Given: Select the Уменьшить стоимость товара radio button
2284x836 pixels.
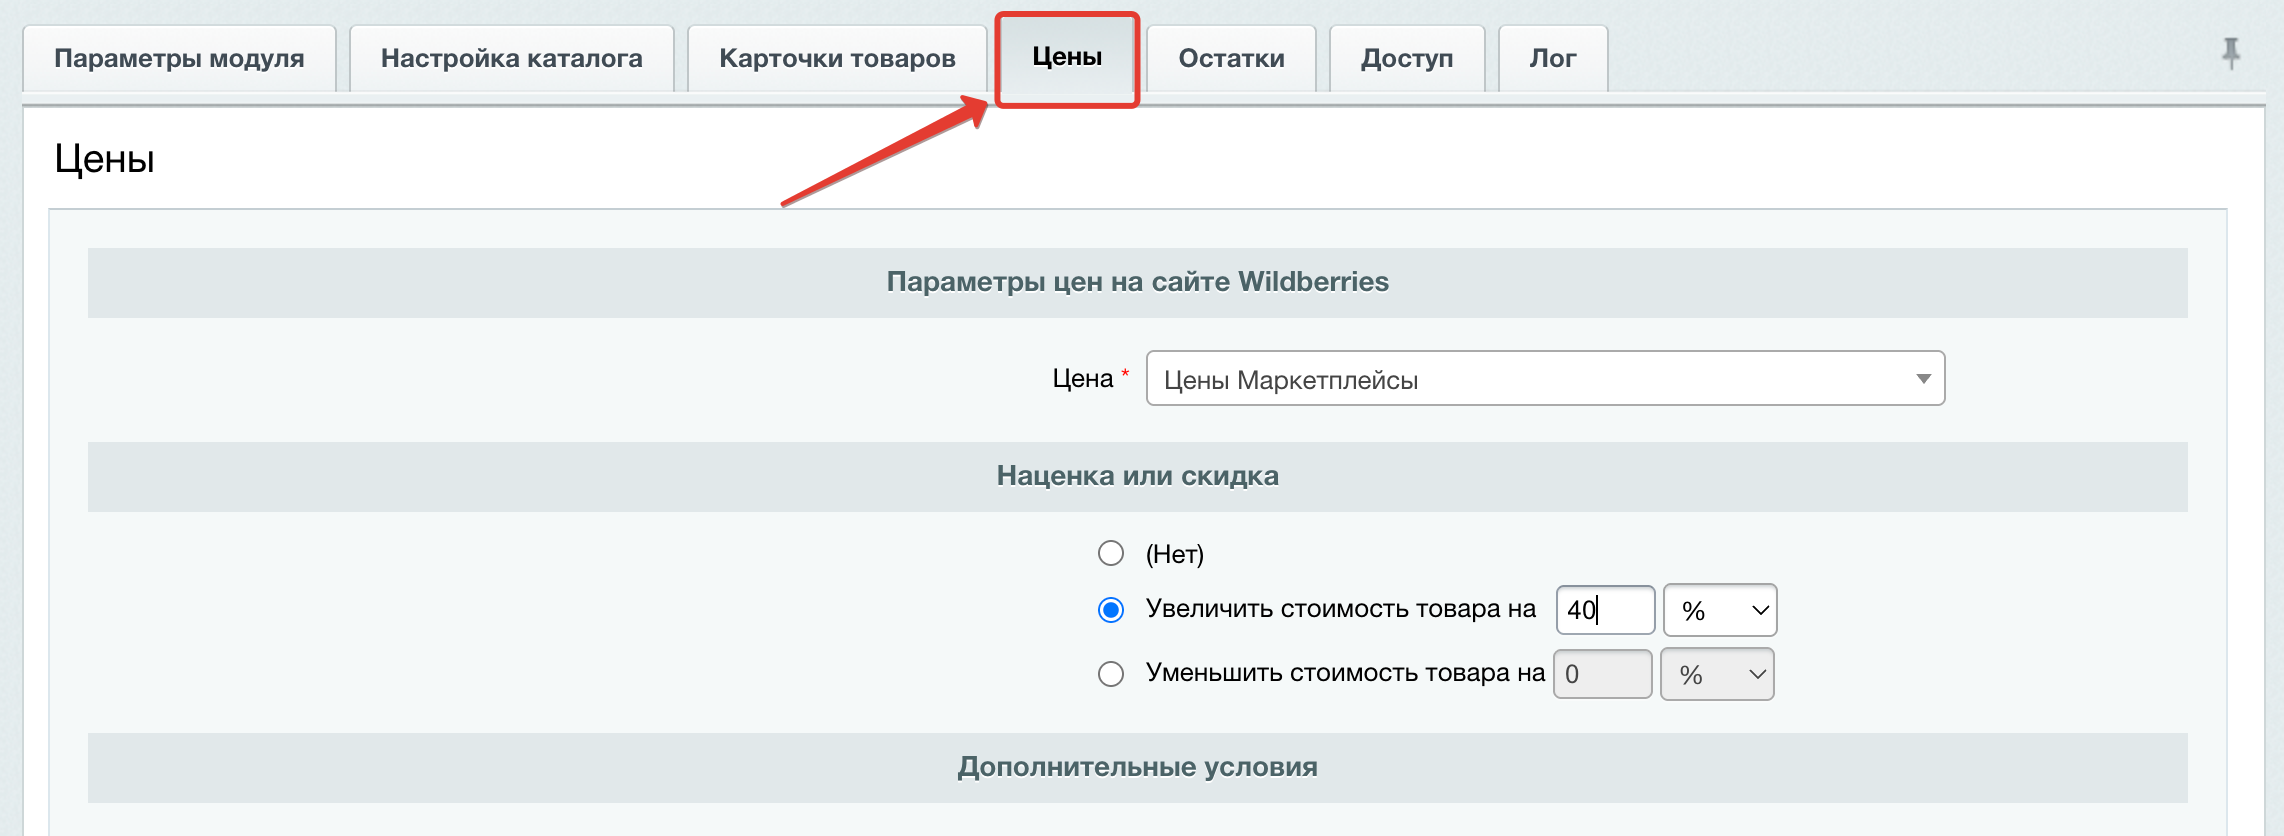Looking at the screenshot, I should (x=1111, y=674).
